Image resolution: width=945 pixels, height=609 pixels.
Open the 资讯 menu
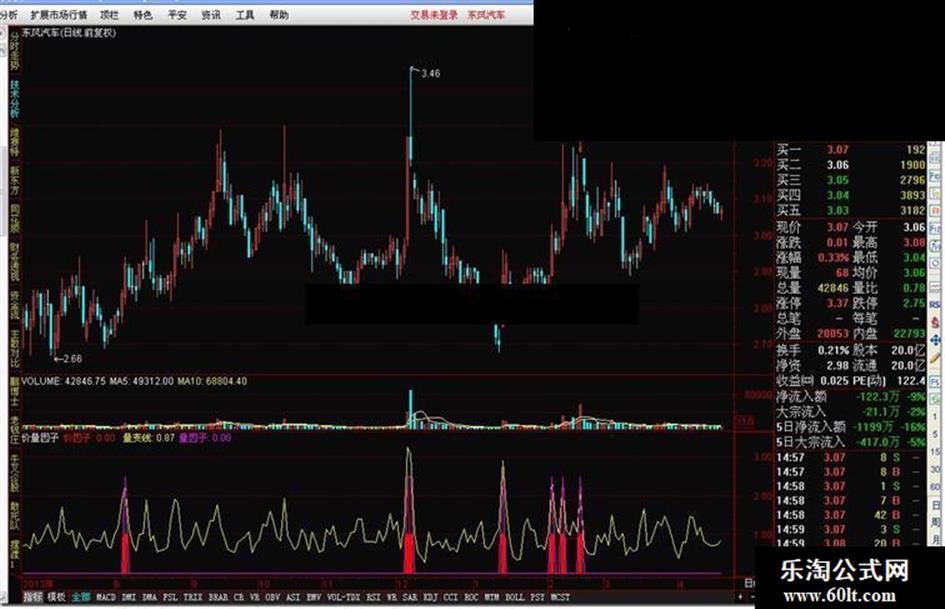[210, 14]
